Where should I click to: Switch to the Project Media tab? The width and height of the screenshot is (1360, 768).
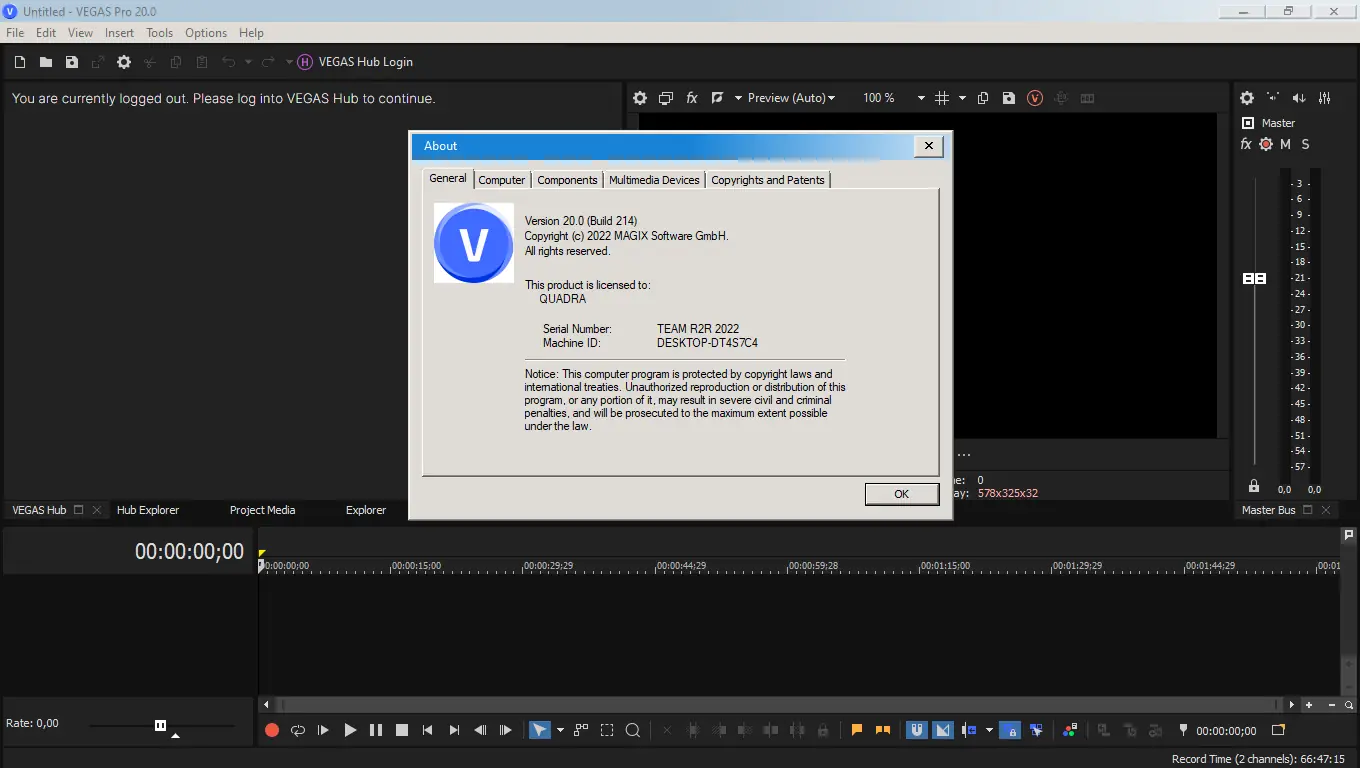263,510
